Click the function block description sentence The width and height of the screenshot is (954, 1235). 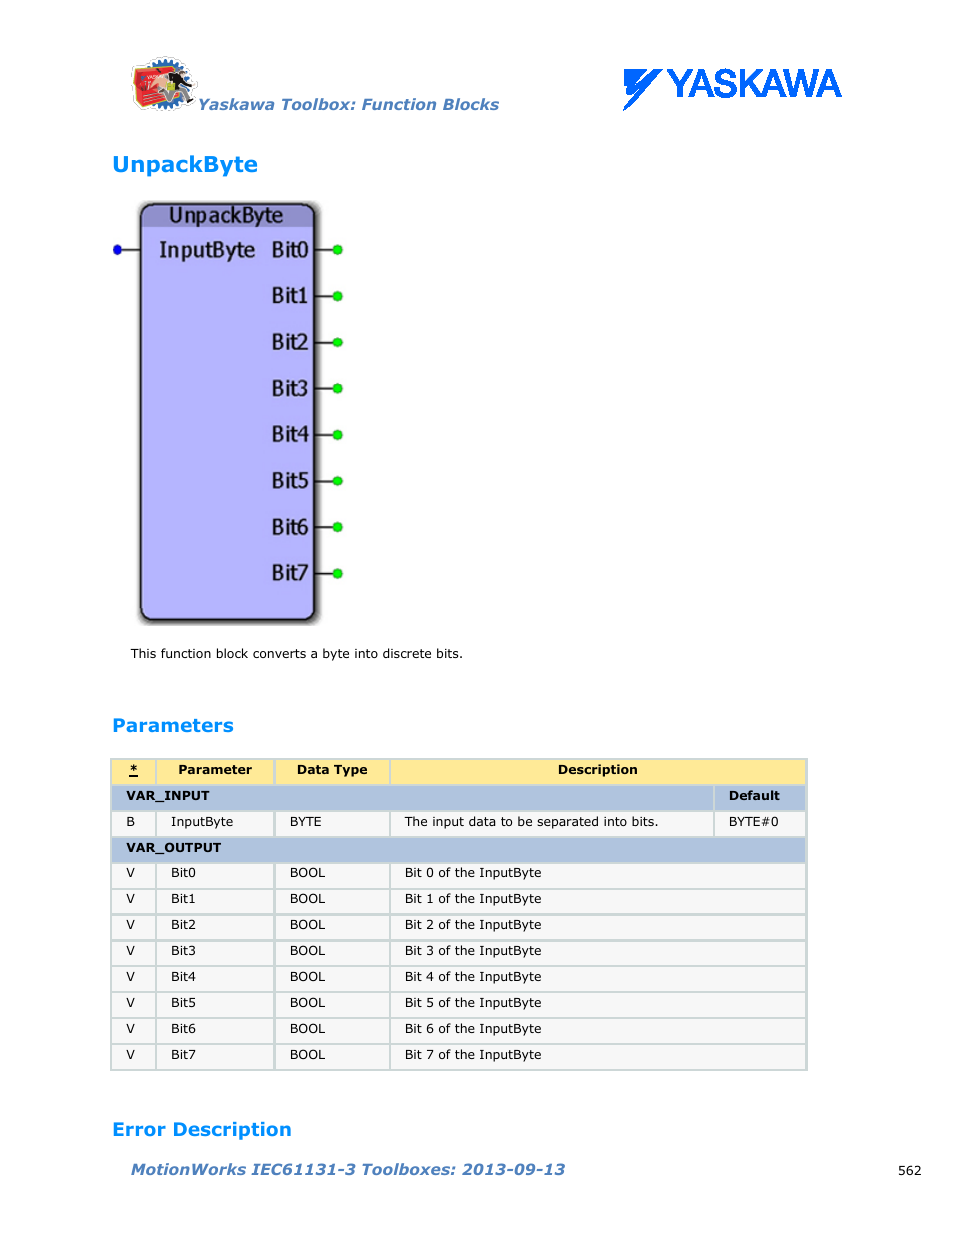pos(296,654)
